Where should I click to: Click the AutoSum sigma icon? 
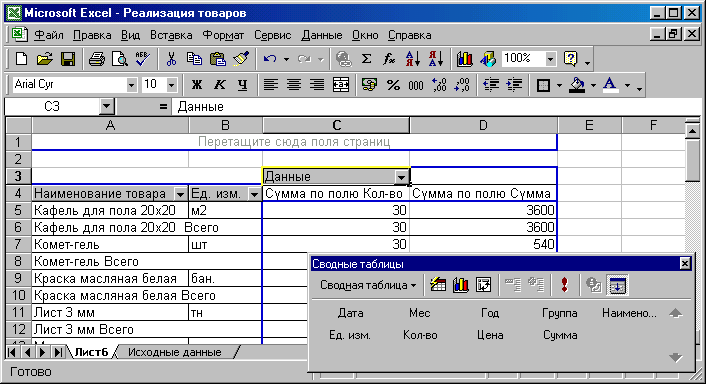point(367,59)
